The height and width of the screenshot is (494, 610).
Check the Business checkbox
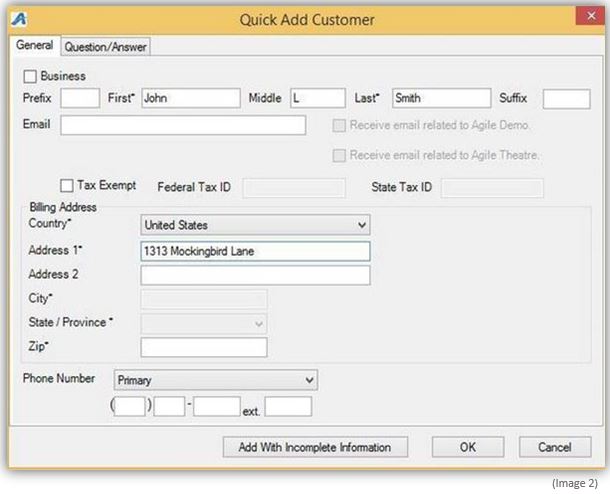pos(30,76)
